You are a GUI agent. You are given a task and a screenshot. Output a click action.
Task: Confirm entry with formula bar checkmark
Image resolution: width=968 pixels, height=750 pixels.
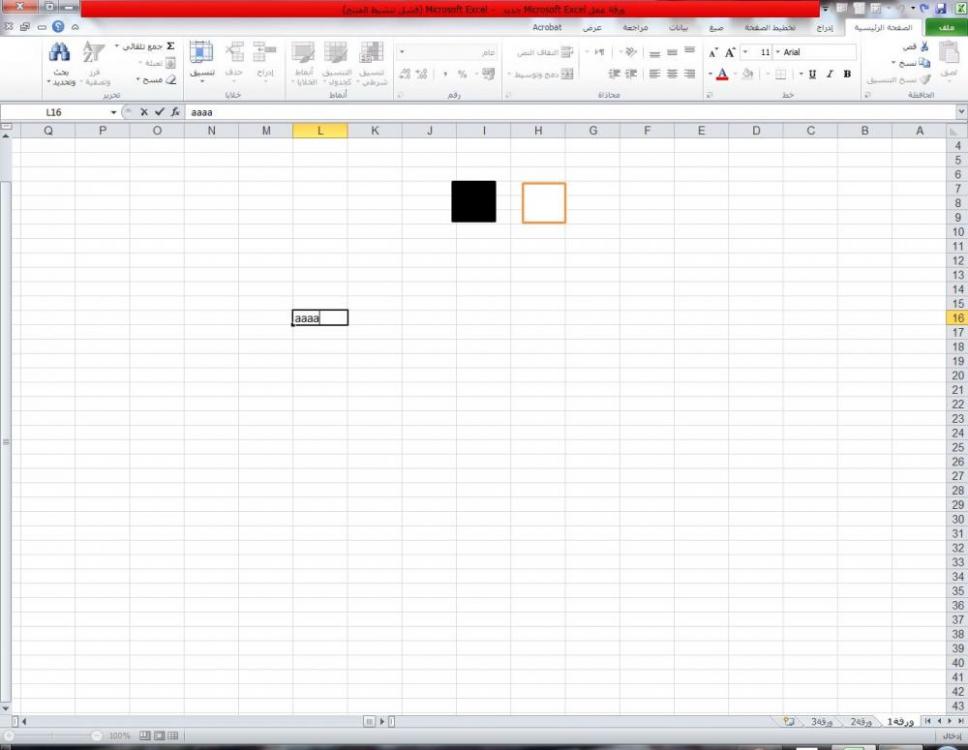158,112
